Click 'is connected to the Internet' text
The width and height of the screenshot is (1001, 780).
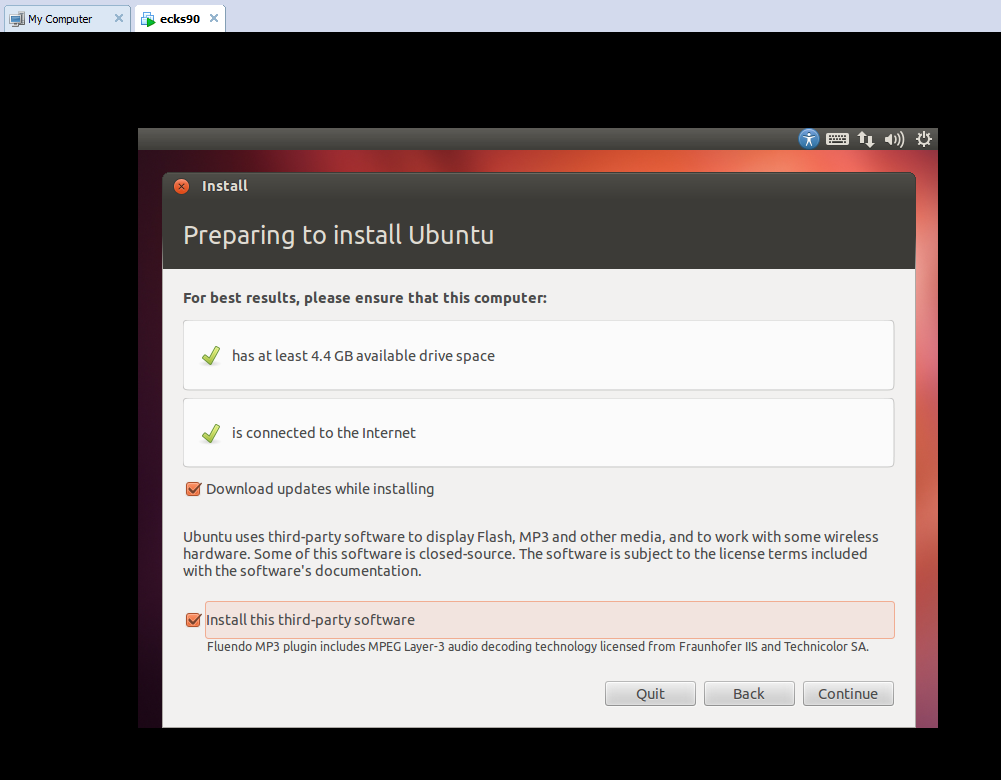324,433
